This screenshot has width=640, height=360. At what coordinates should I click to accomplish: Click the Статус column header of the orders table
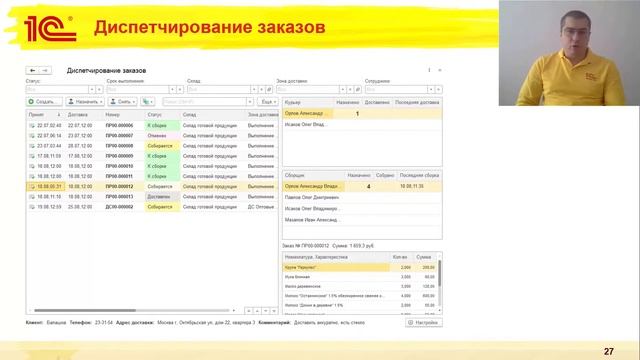(162, 115)
